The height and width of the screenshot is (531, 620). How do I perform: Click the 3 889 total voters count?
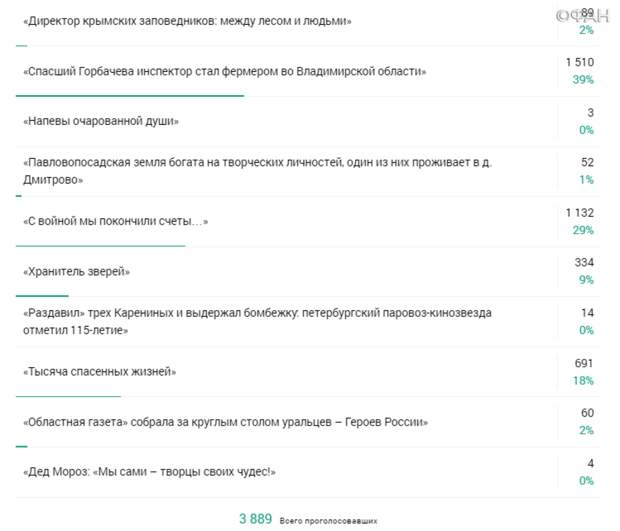click(x=255, y=518)
